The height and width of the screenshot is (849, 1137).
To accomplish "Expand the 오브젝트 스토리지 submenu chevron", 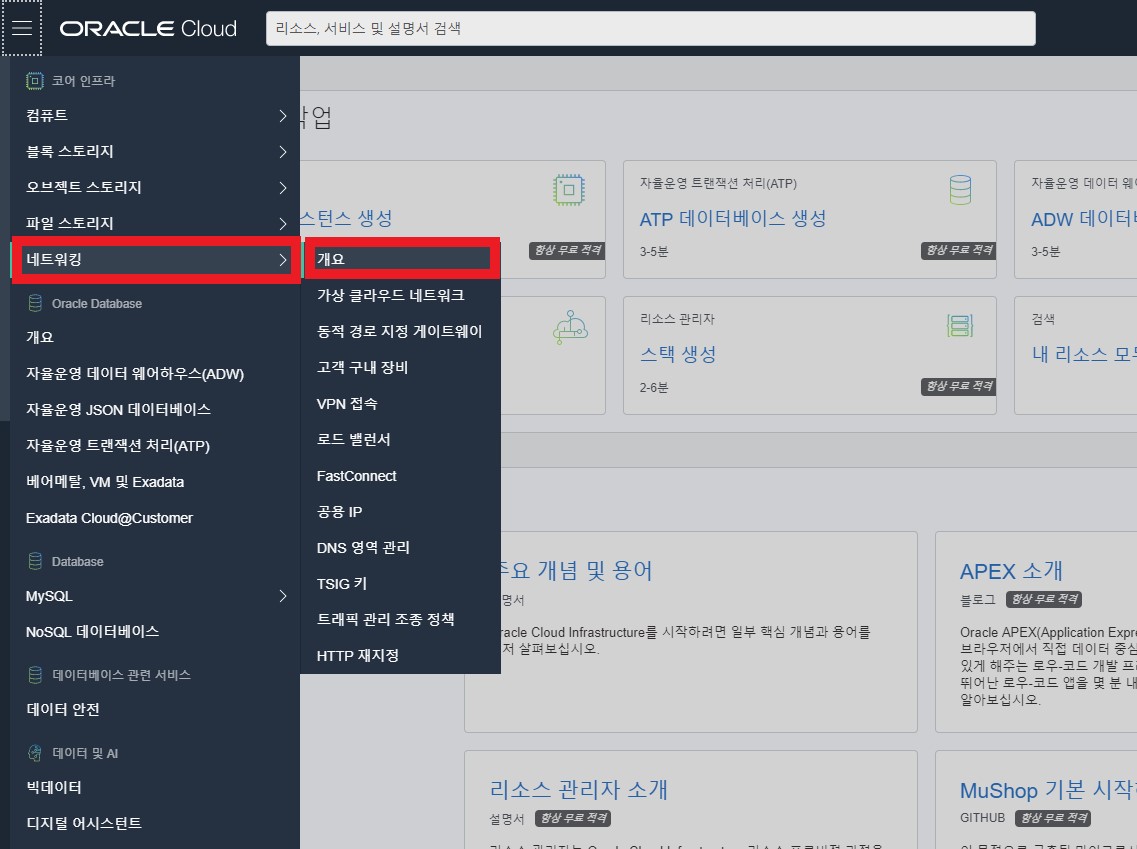I will click(283, 188).
